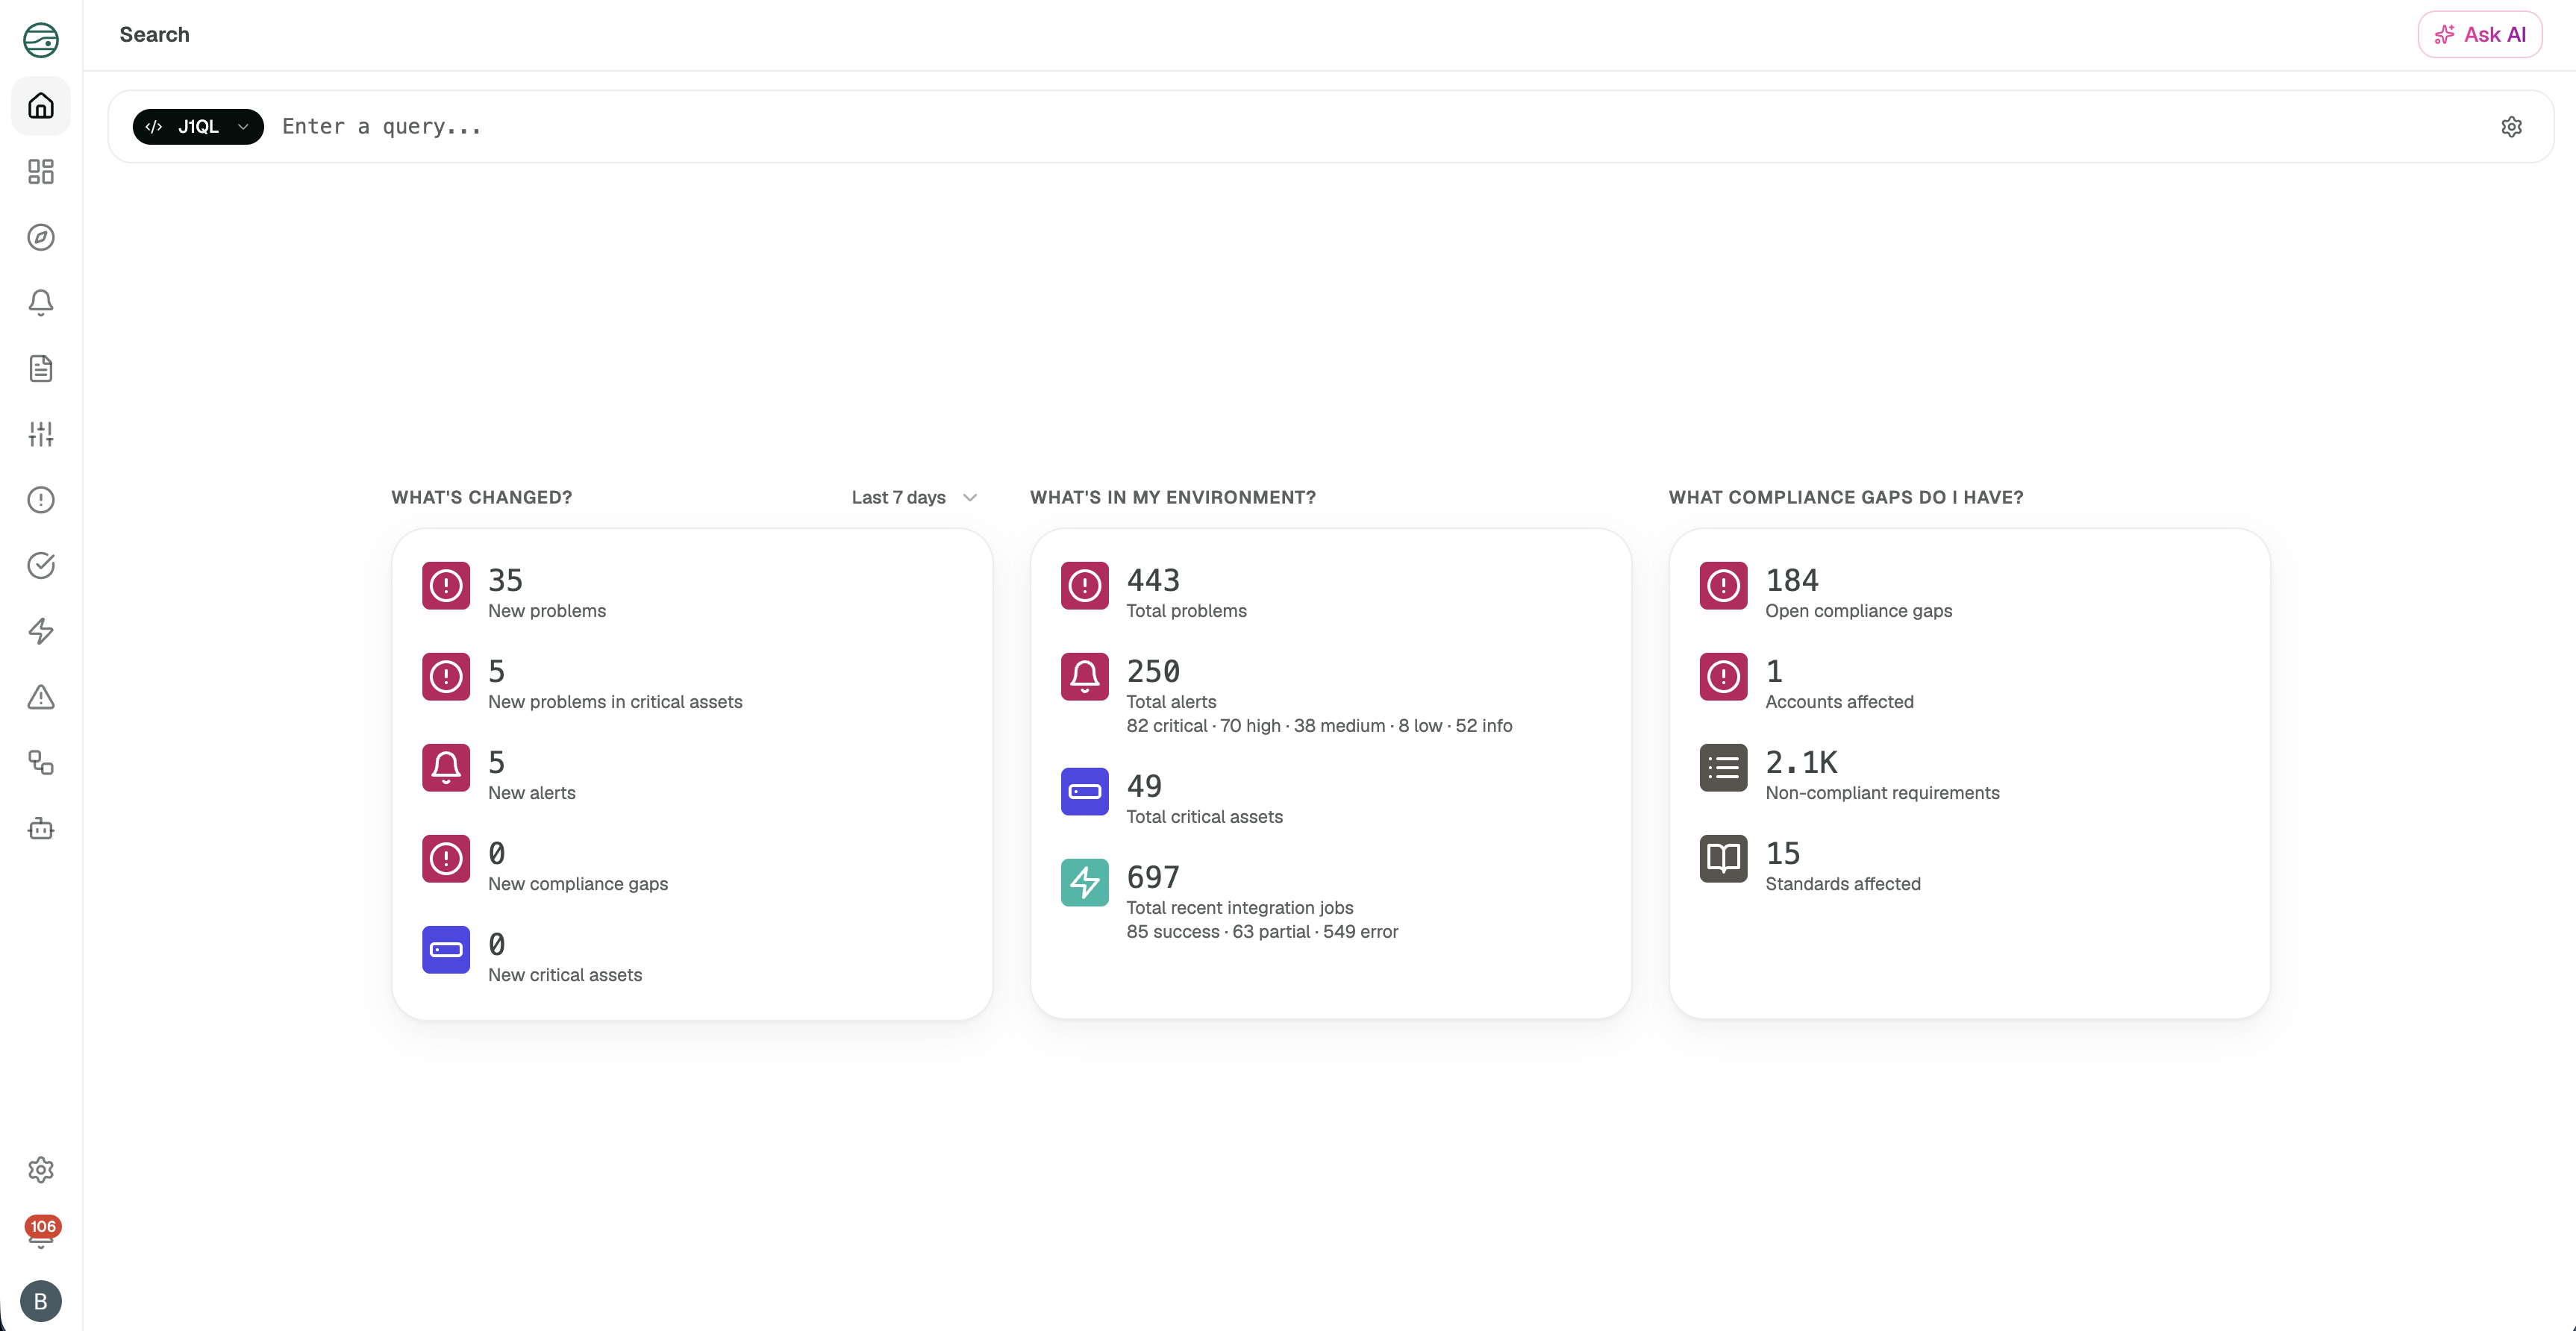The image size is (2576, 1331).
Task: Open the alerts bell icon in sidebar
Action: click(41, 303)
